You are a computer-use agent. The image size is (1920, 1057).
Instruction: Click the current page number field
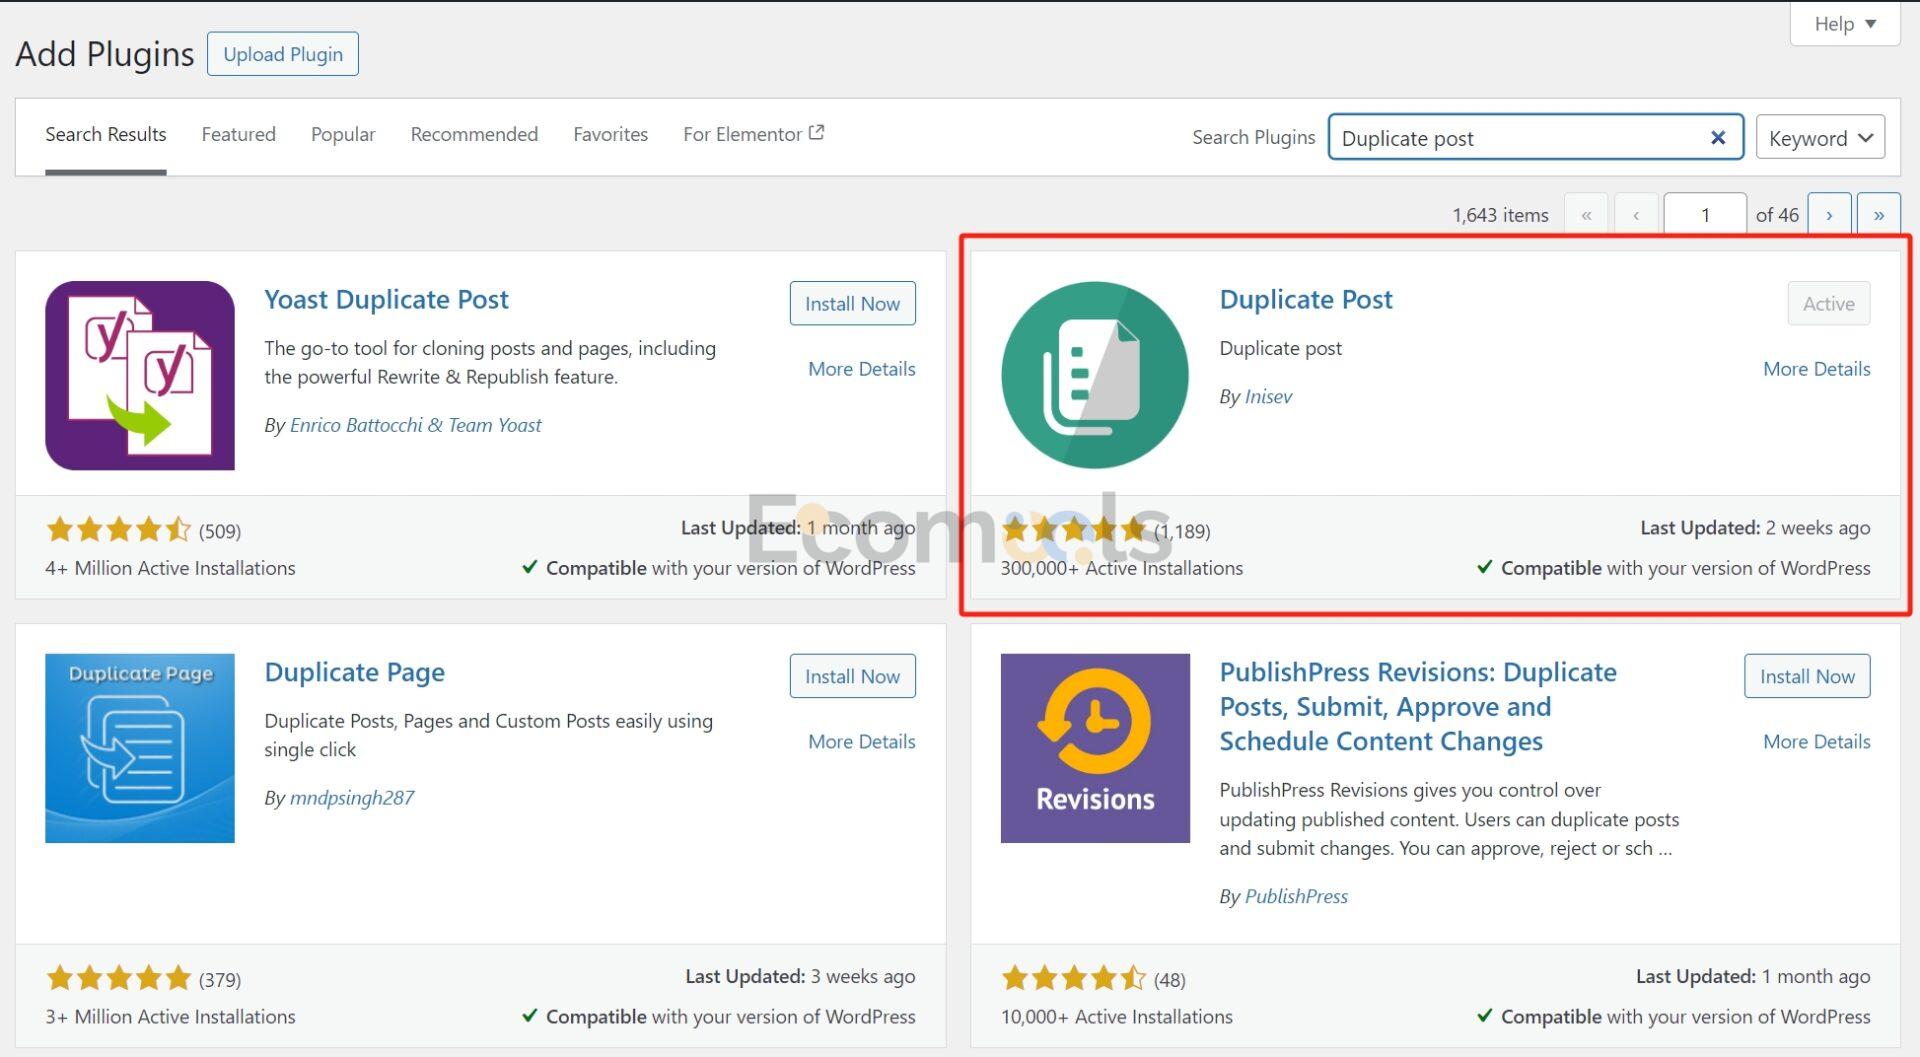[1705, 214]
